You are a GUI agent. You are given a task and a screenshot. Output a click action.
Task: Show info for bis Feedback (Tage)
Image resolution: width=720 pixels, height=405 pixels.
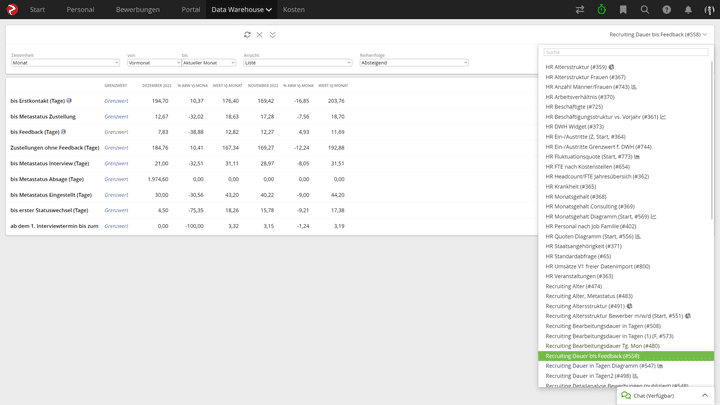pyautogui.click(x=63, y=132)
